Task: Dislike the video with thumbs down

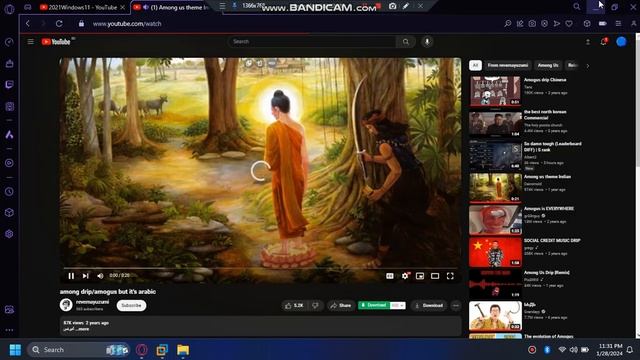Action: coord(315,305)
